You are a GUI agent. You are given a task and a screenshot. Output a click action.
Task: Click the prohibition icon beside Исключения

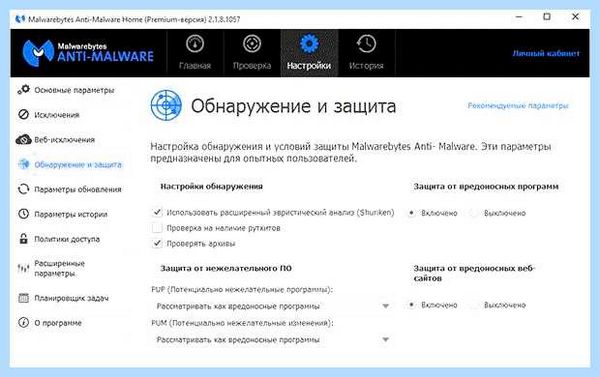pos(23,114)
